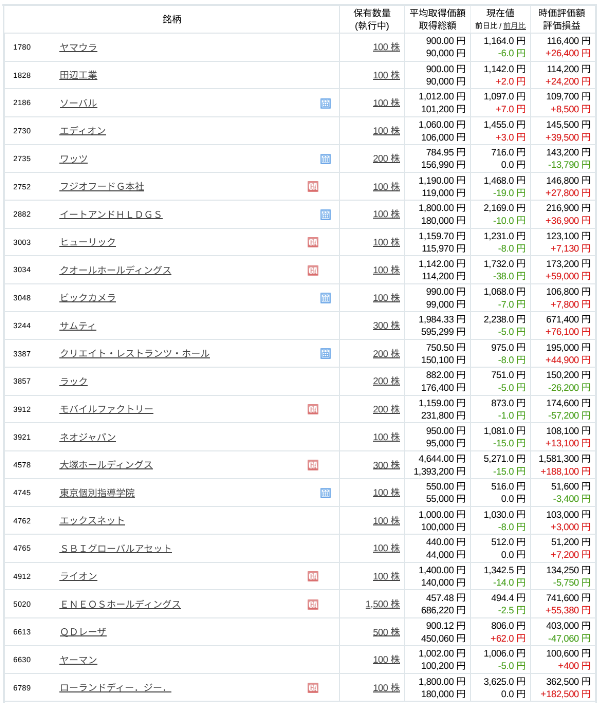Click the 100 株 quantity link for ヤマウラ
This screenshot has height=703, width=600.
coord(386,47)
